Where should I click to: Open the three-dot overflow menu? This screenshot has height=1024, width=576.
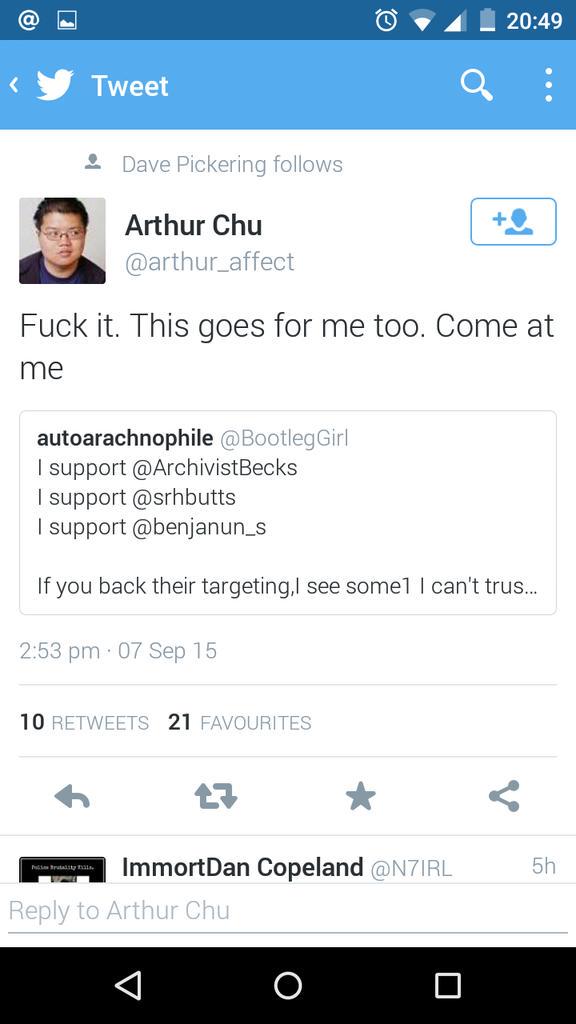coord(549,85)
